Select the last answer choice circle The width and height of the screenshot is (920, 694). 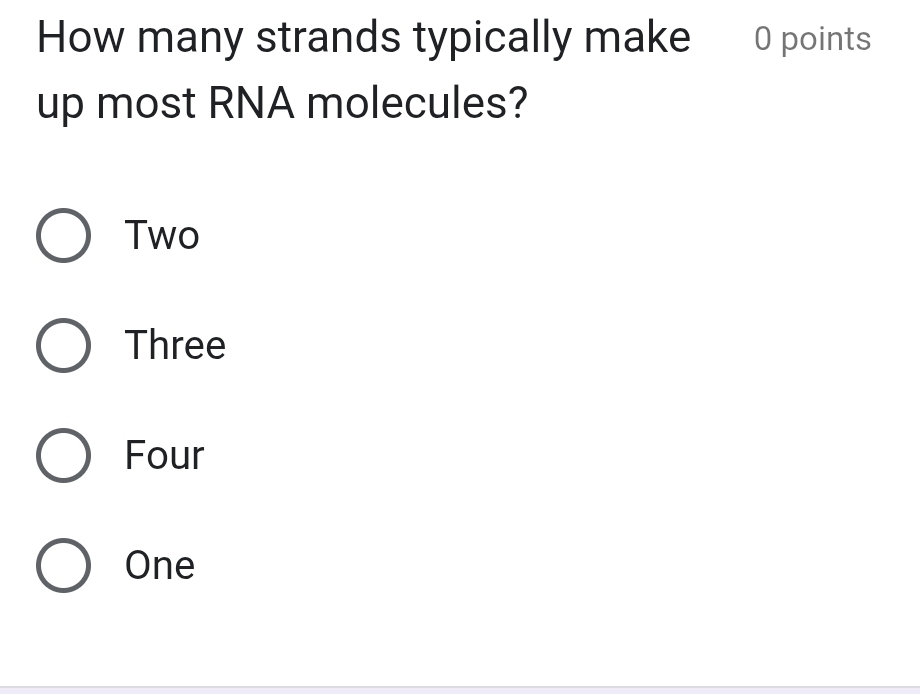pos(63,565)
